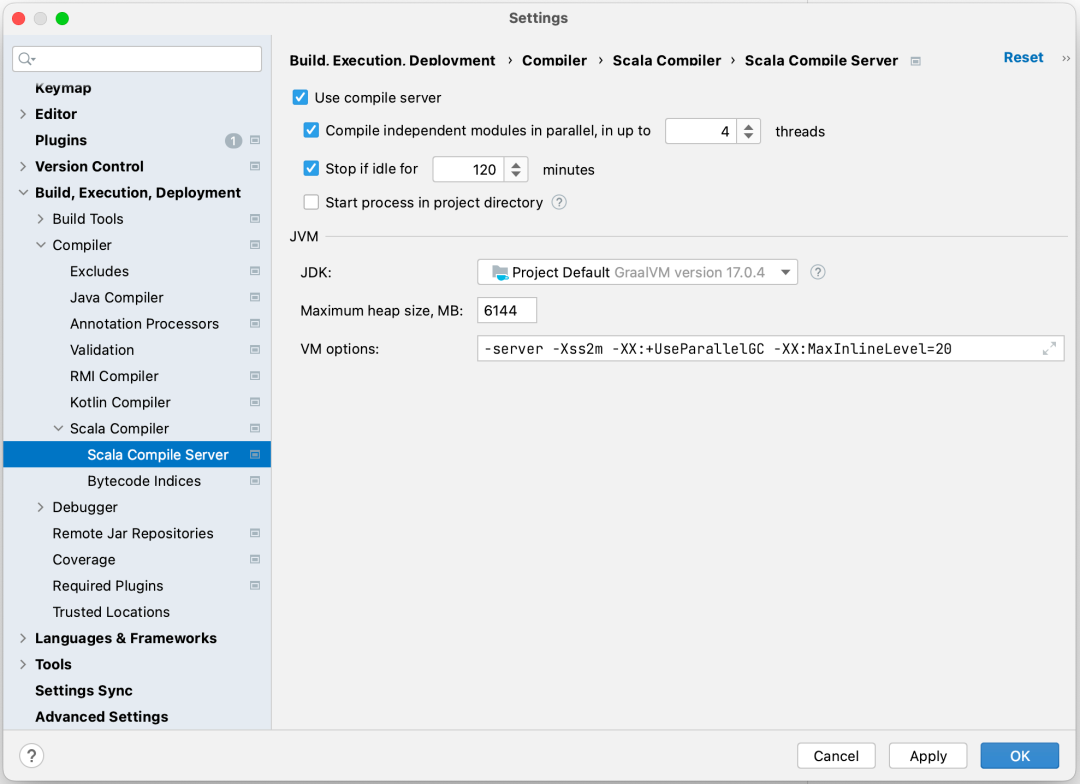Screen dimensions: 1080x784
Task: Enable Start process in project directory
Action: (x=311, y=203)
